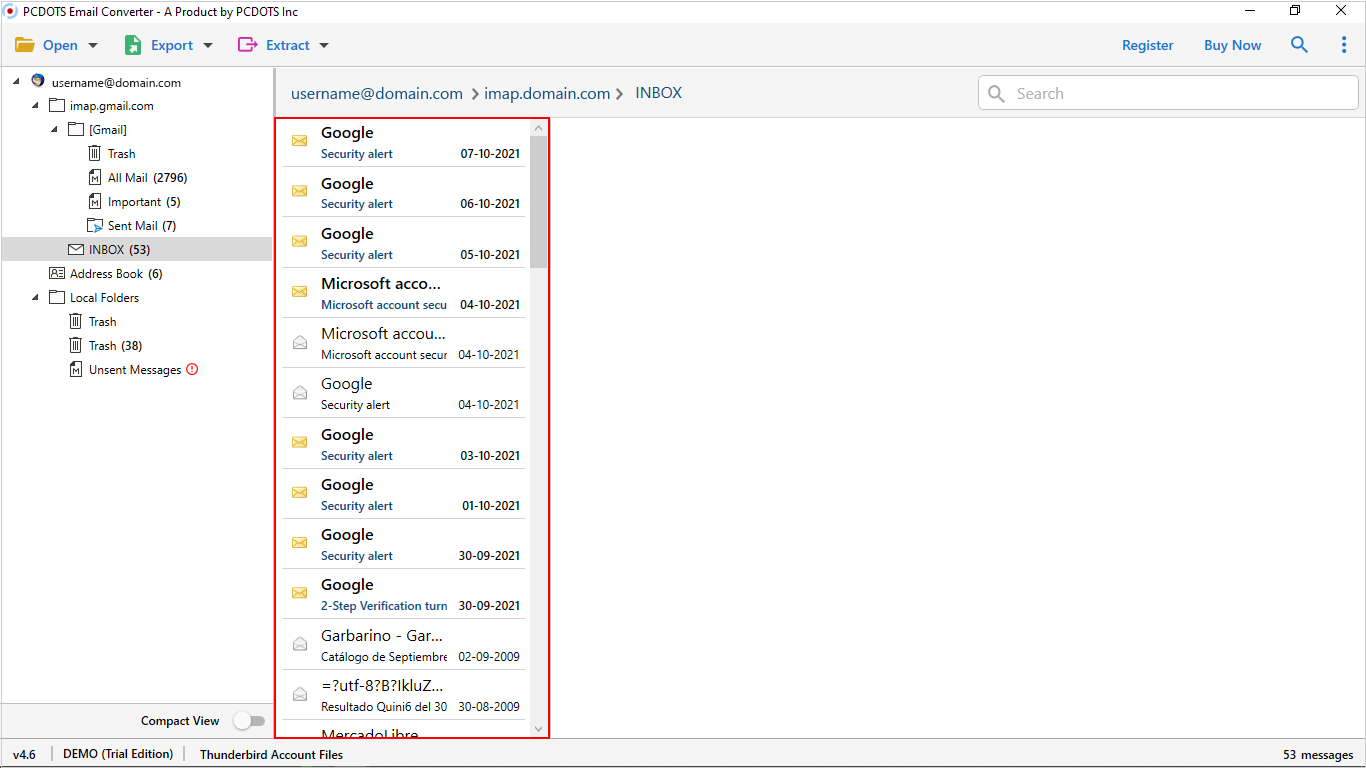The width and height of the screenshot is (1366, 768).
Task: Click the yellow Open folder icon
Action: (x=25, y=45)
